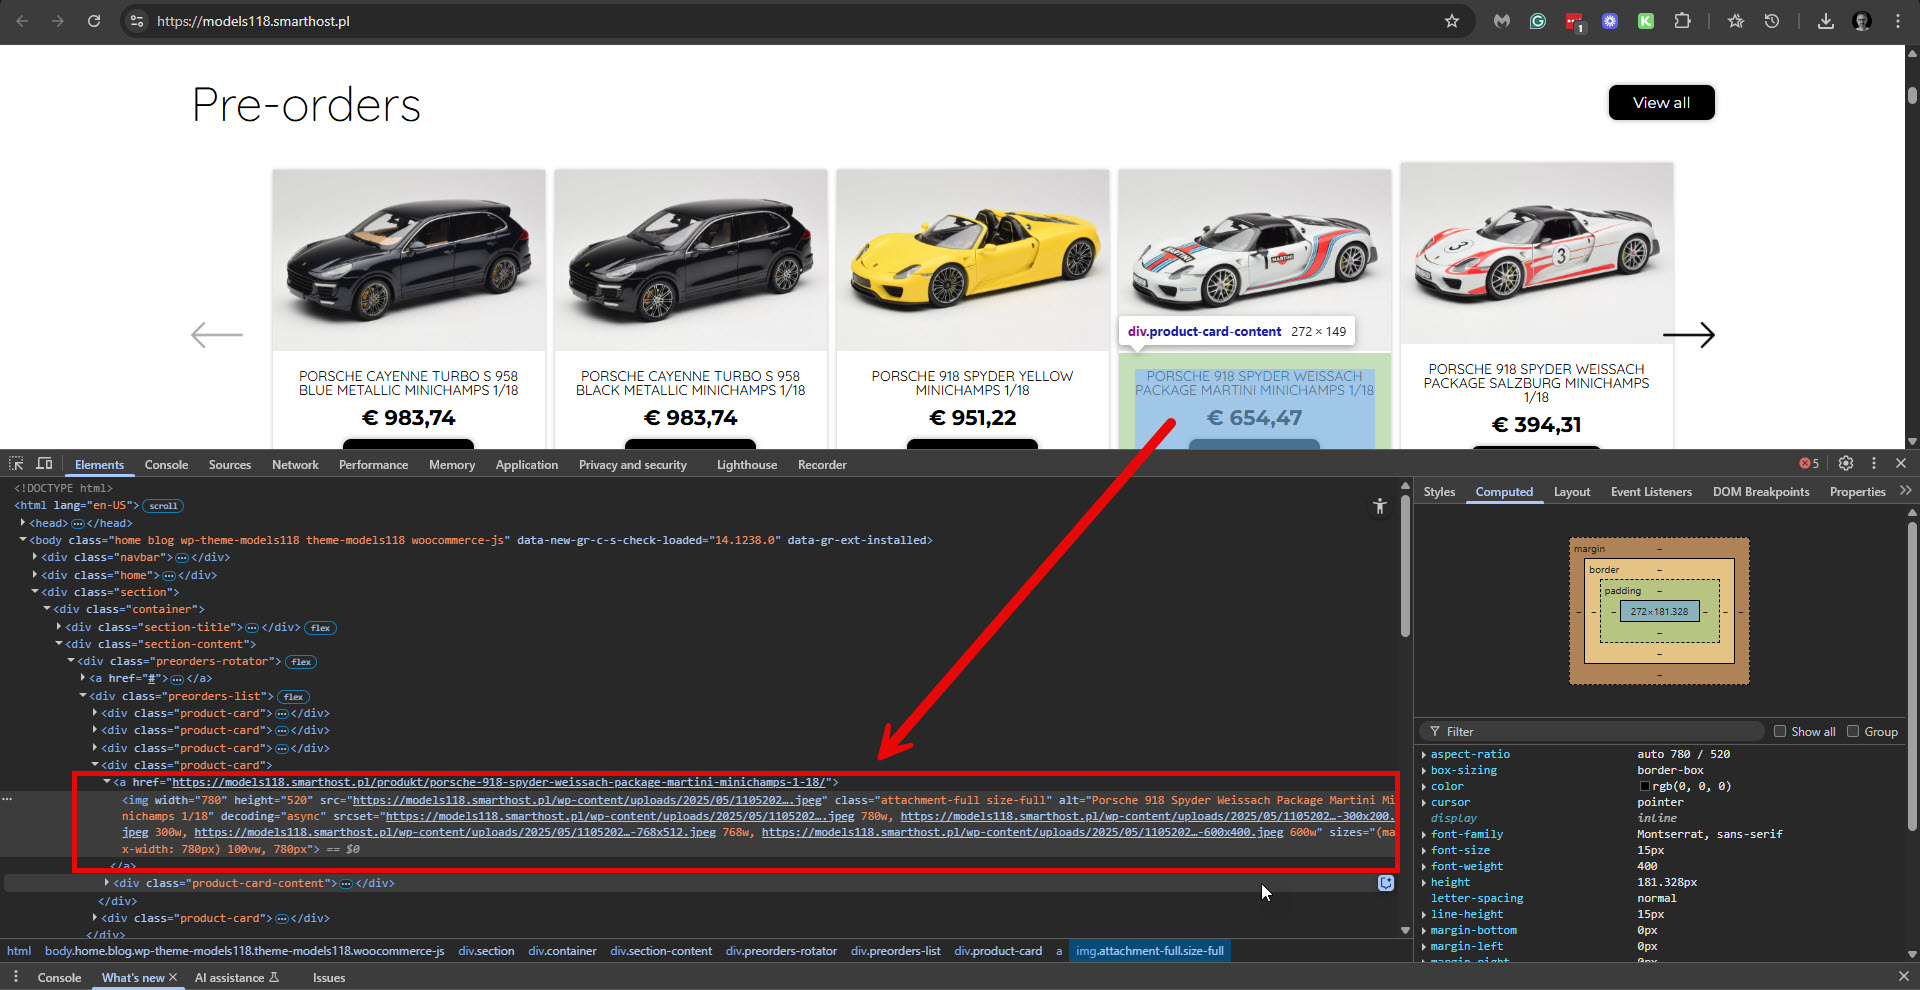This screenshot has width=1920, height=990.
Task: Slide pre-orders carousel to the right
Action: point(1689,334)
